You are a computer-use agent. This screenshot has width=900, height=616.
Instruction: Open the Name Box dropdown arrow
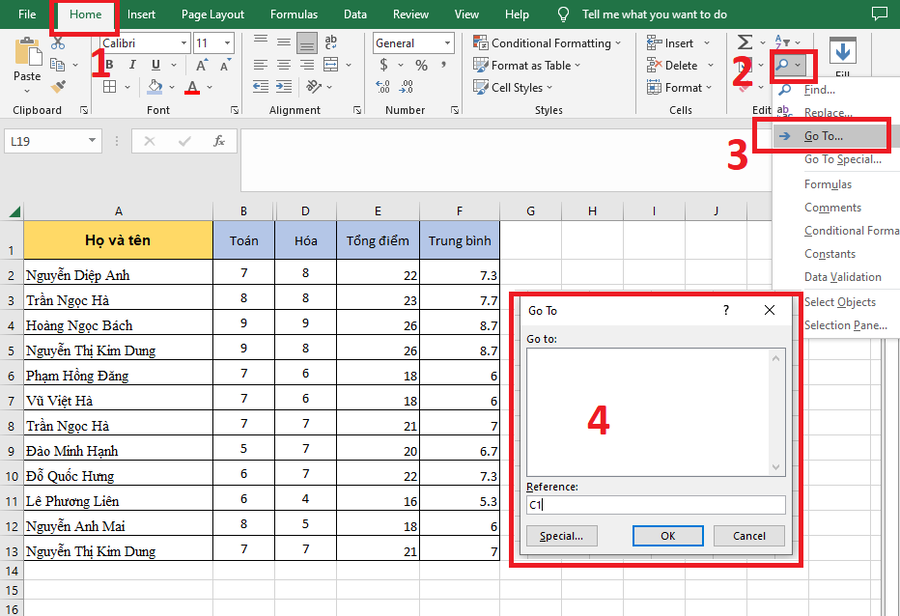[92, 141]
